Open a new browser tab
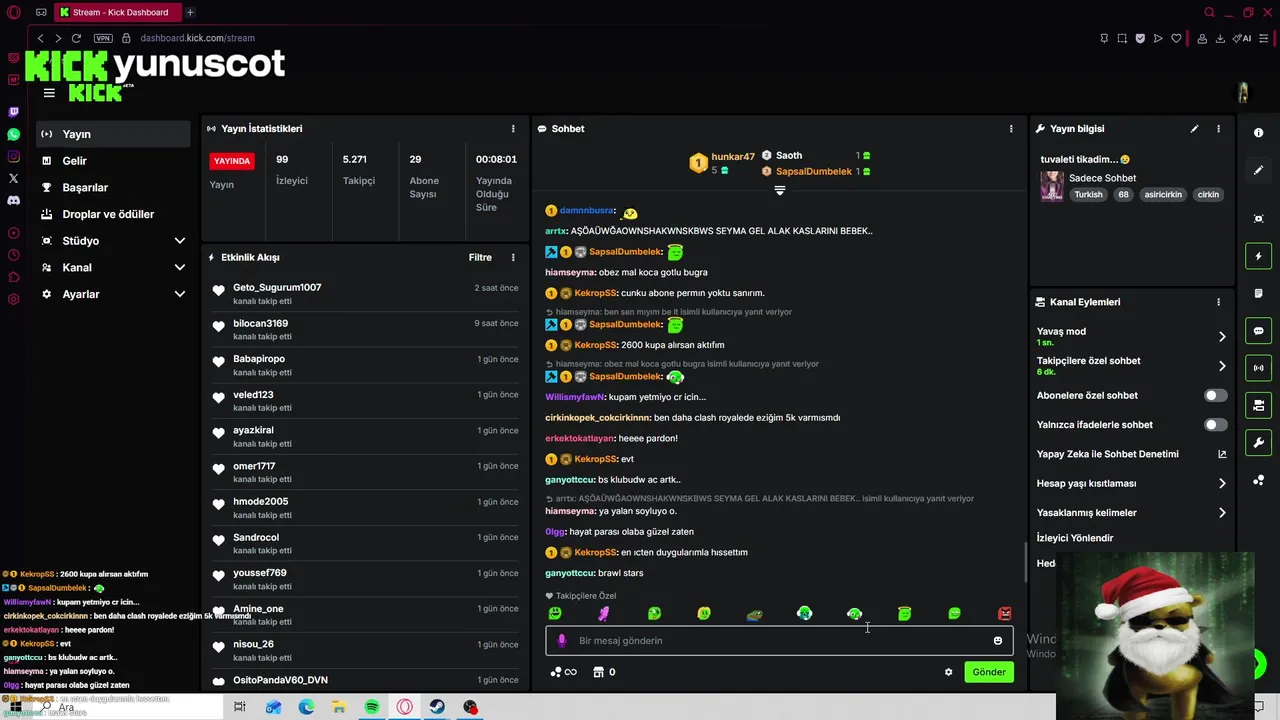 [x=190, y=12]
